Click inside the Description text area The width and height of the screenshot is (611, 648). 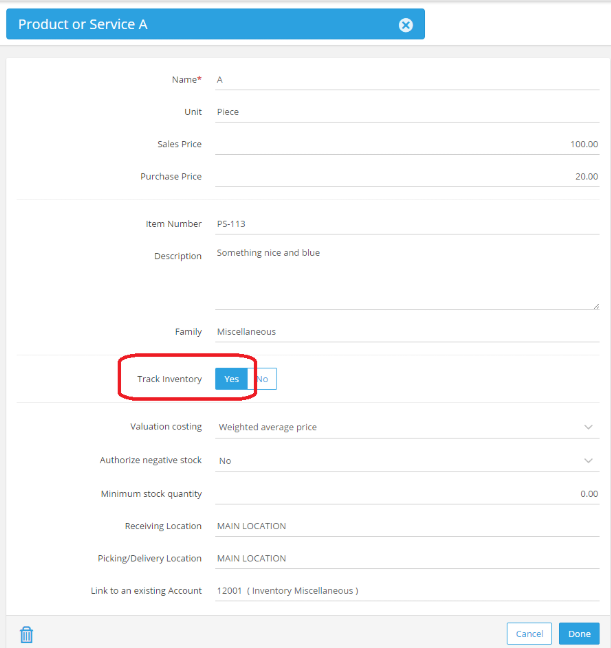point(407,276)
